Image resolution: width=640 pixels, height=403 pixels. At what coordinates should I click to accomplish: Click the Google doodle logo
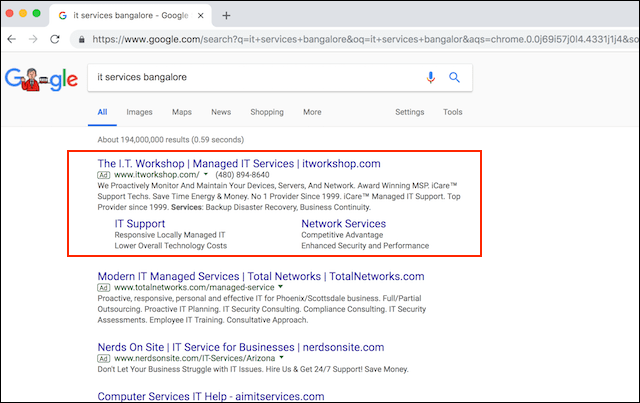tap(41, 78)
